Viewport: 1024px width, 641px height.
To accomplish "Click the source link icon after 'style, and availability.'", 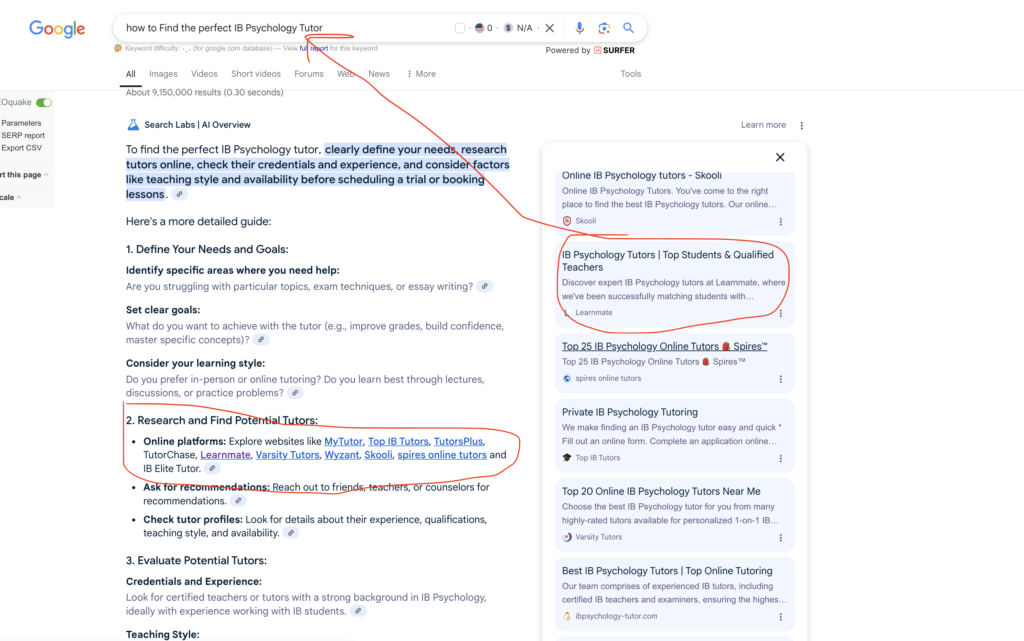I will [291, 533].
